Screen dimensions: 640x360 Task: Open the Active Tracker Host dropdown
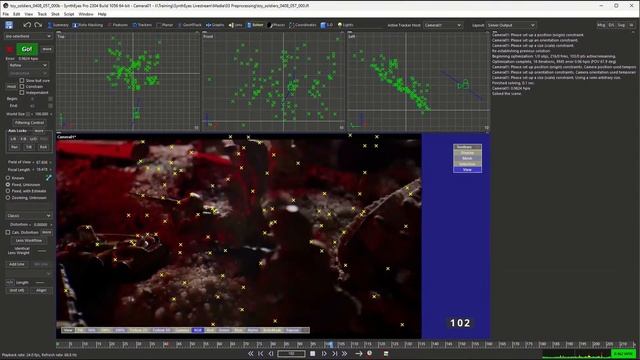(x=443, y=25)
